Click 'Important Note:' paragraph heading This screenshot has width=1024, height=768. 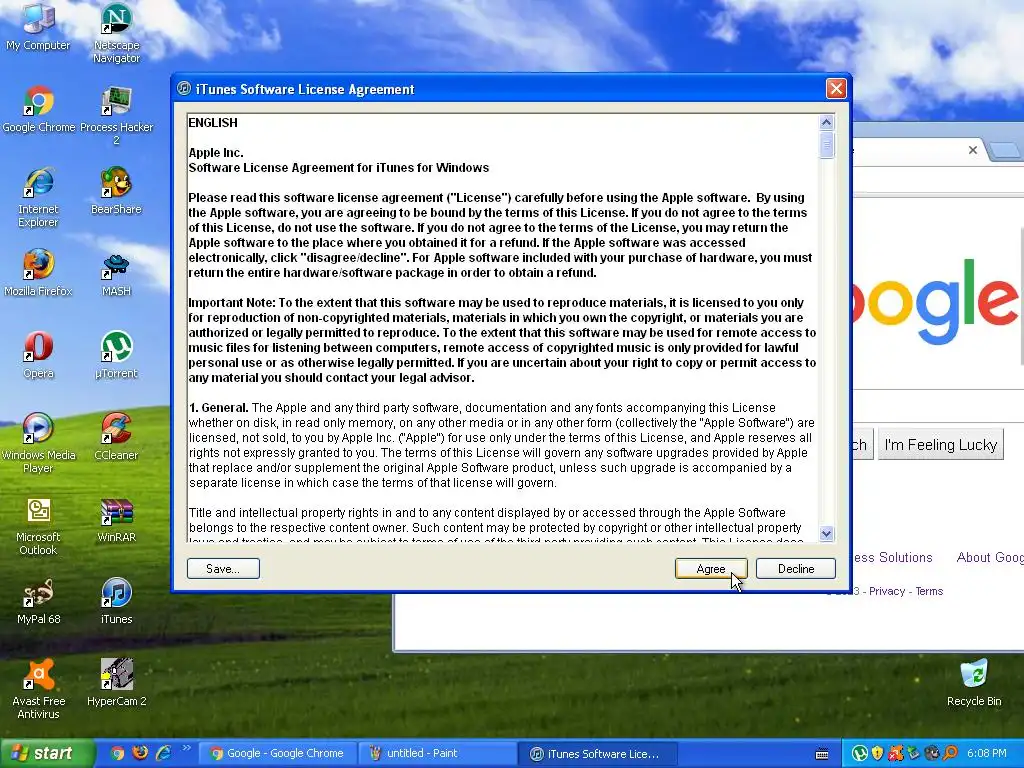tap(232, 302)
